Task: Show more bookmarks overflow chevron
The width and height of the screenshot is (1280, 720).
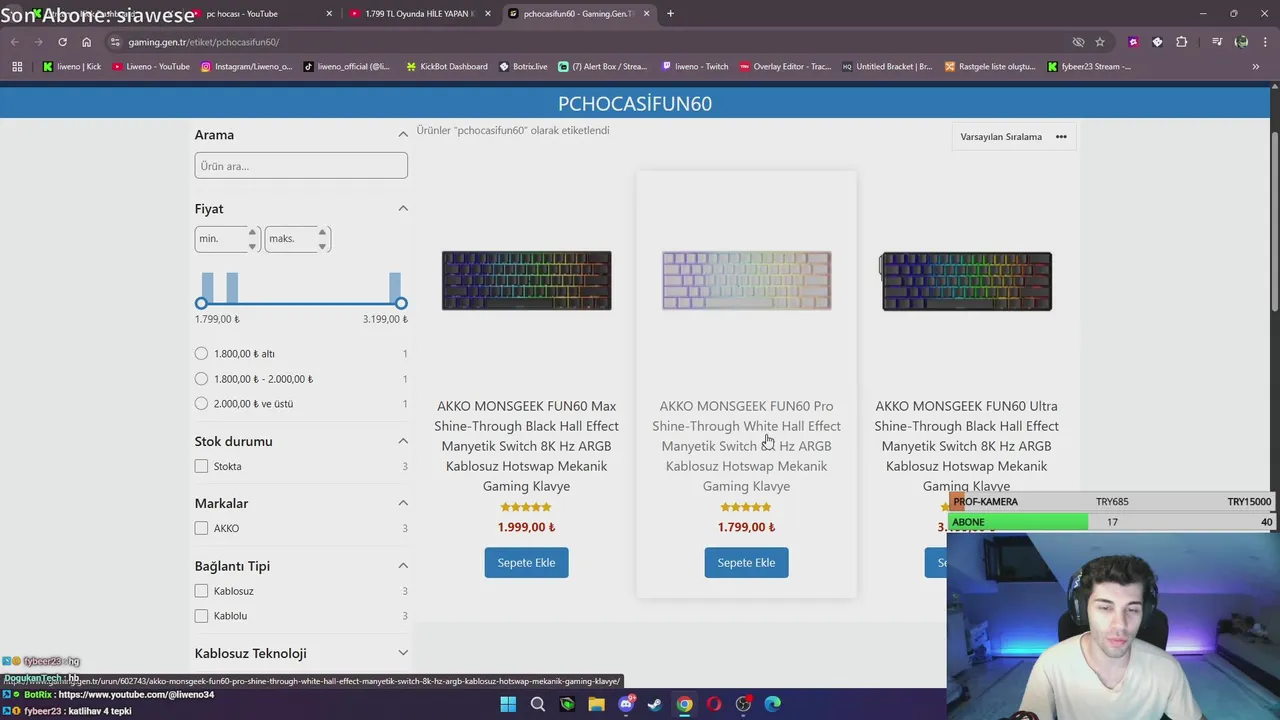Action: (1256, 67)
